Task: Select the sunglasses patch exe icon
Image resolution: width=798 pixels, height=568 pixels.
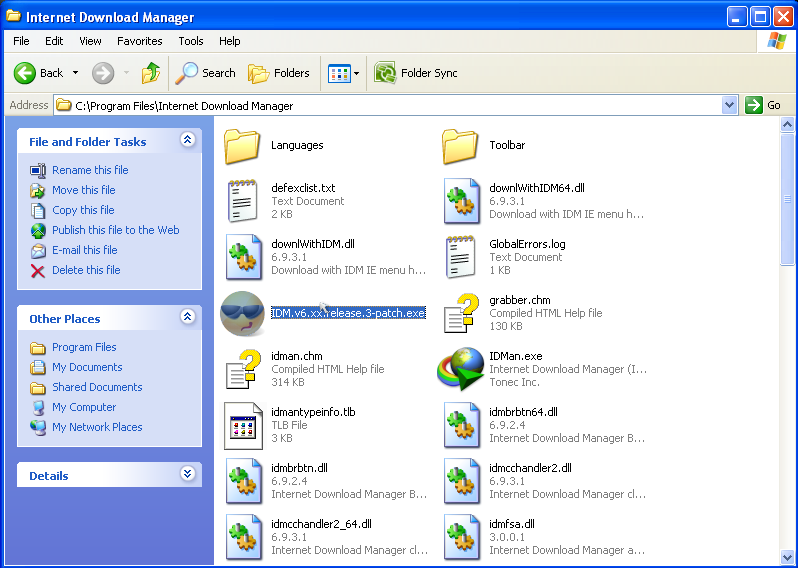Action: 242,314
